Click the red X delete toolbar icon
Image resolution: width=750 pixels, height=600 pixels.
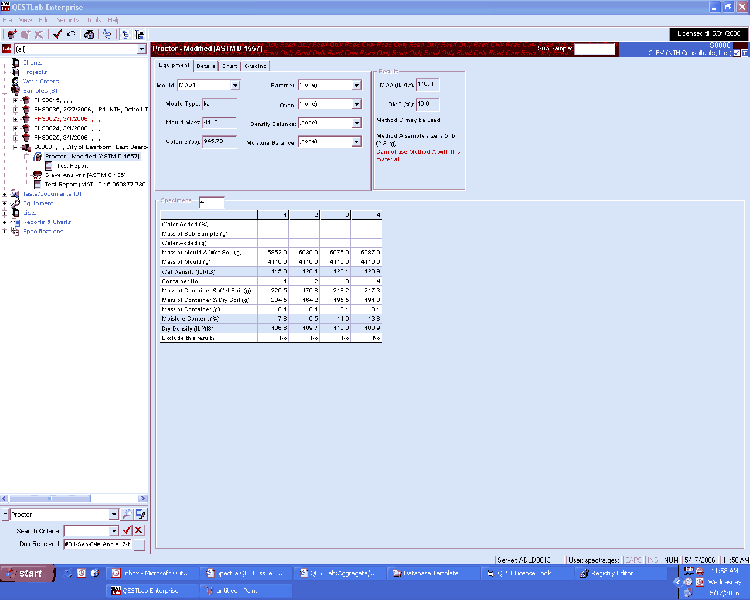[39, 34]
